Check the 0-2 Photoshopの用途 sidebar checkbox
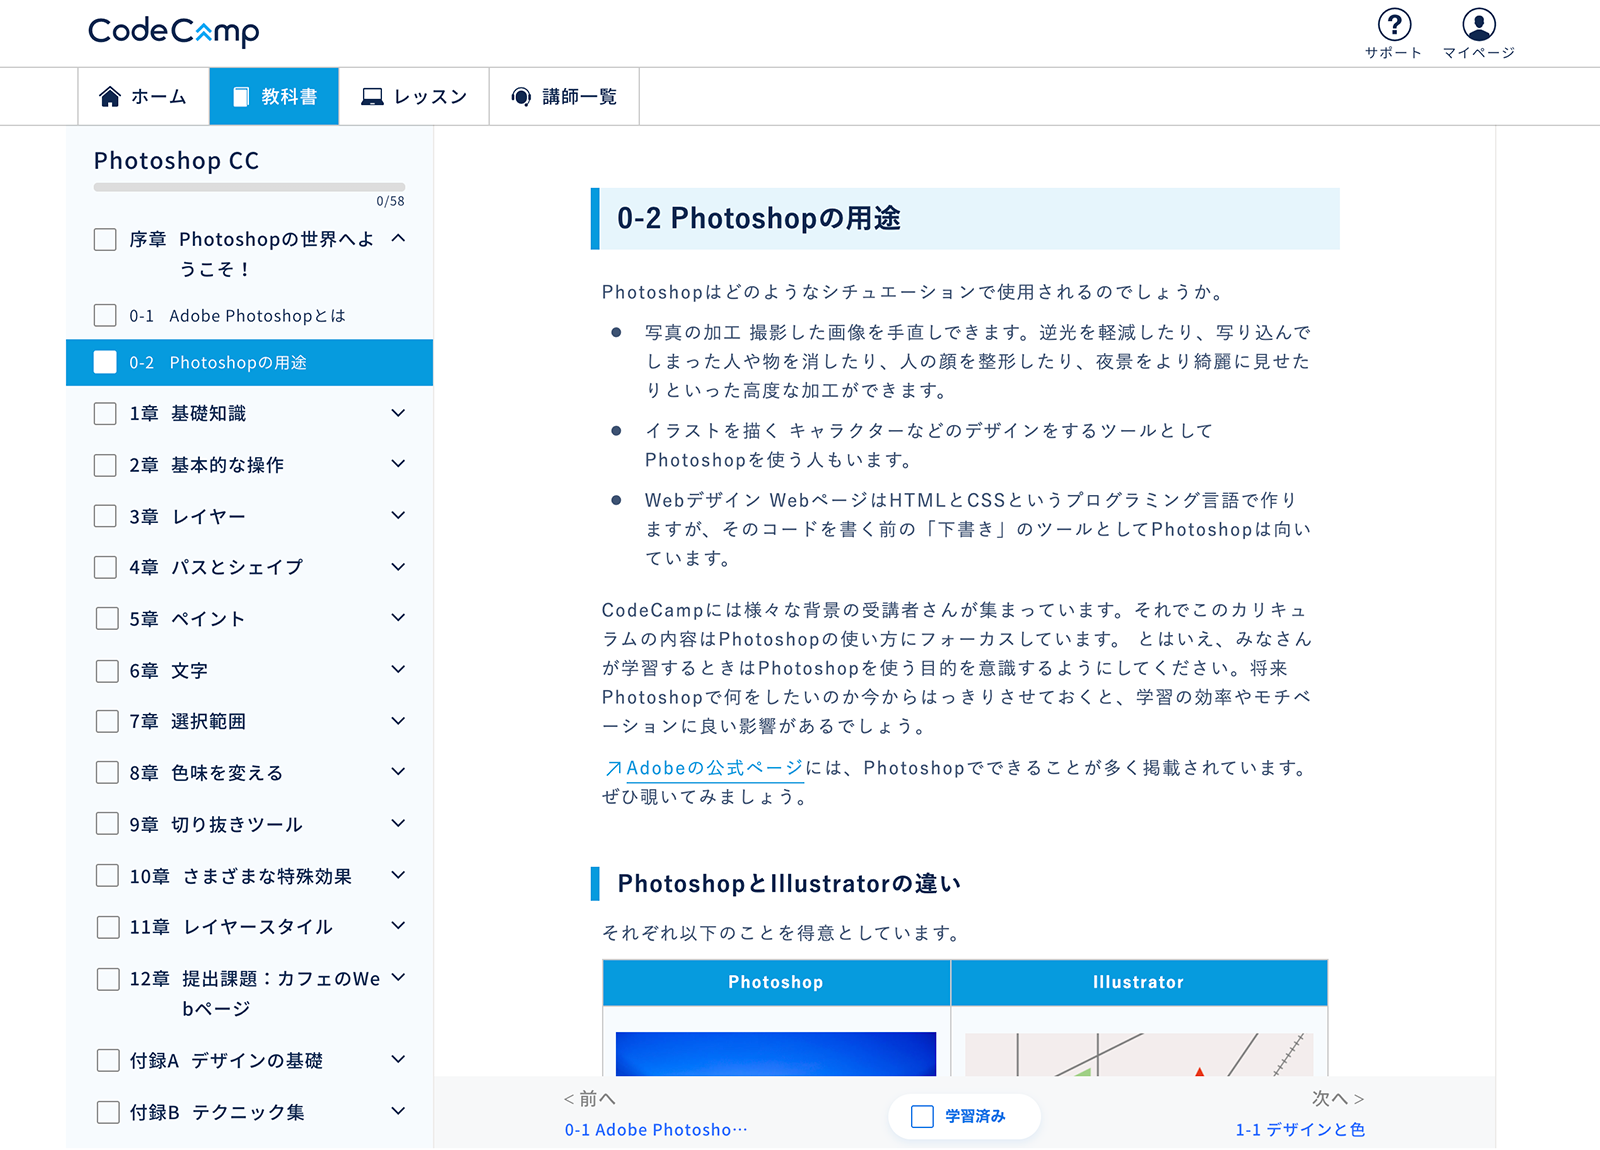Image resolution: width=1600 pixels, height=1150 pixels. pyautogui.click(x=105, y=362)
